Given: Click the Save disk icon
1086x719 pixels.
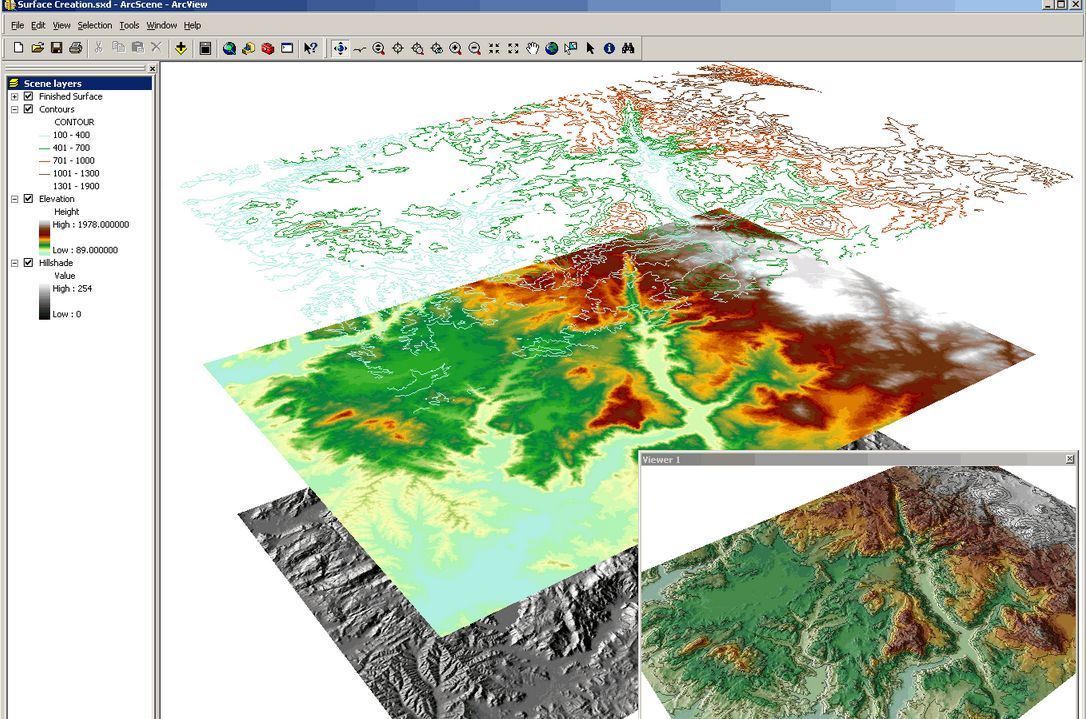Looking at the screenshot, I should pos(56,48).
